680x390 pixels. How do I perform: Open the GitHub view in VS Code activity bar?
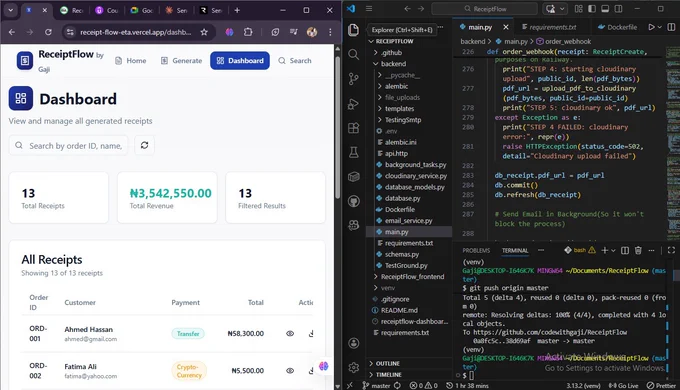tap(353, 201)
